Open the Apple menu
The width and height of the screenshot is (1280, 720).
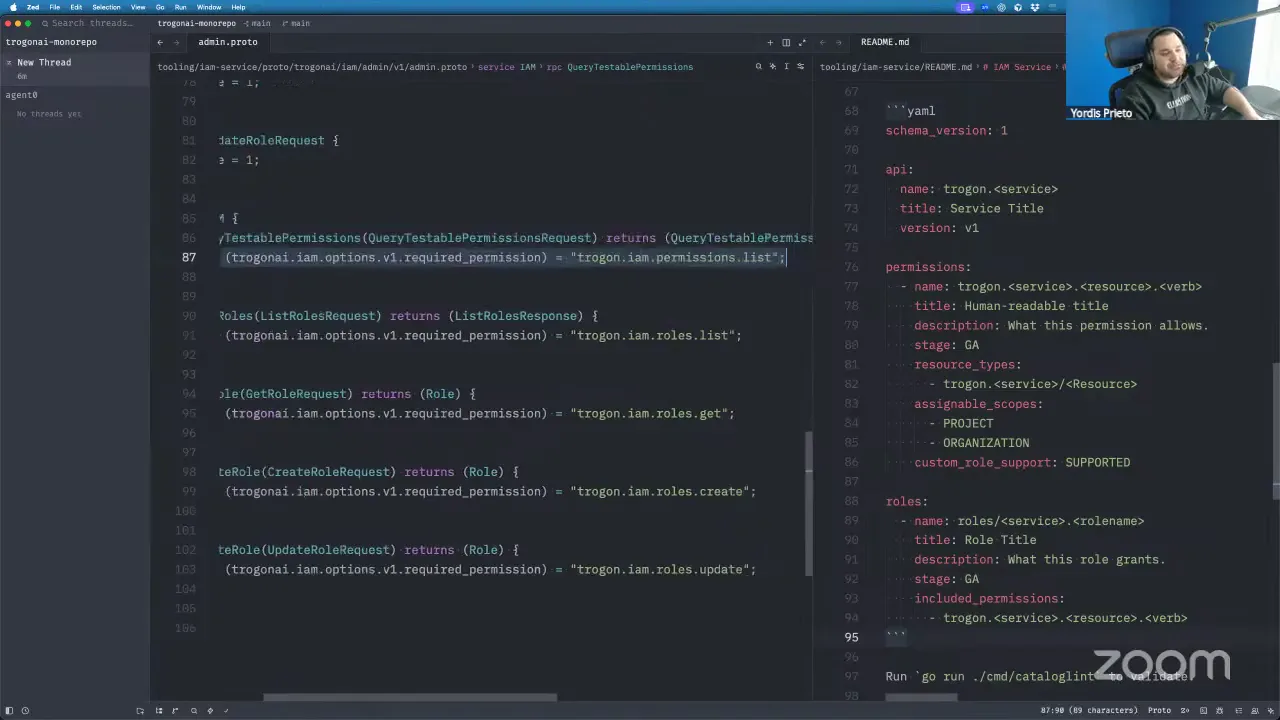(x=13, y=7)
